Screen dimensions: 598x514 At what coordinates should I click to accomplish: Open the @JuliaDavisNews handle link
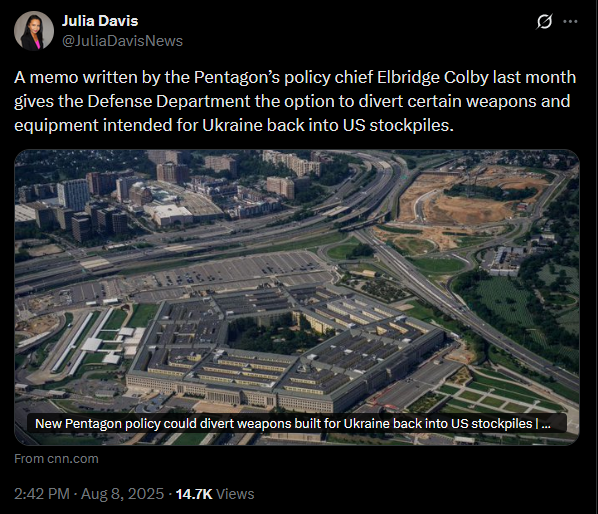click(x=122, y=41)
